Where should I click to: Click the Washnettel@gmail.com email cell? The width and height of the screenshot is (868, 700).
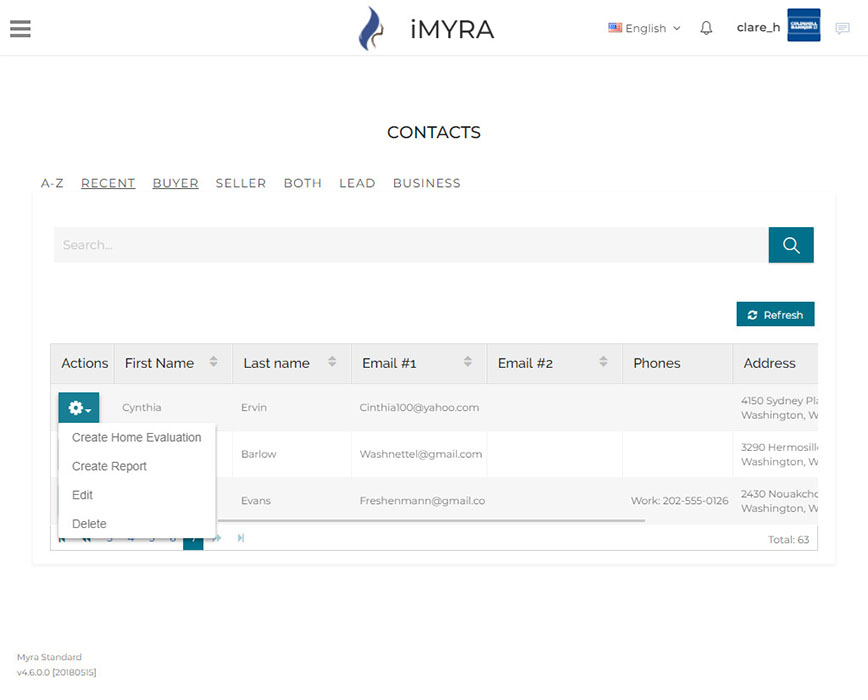[421, 454]
